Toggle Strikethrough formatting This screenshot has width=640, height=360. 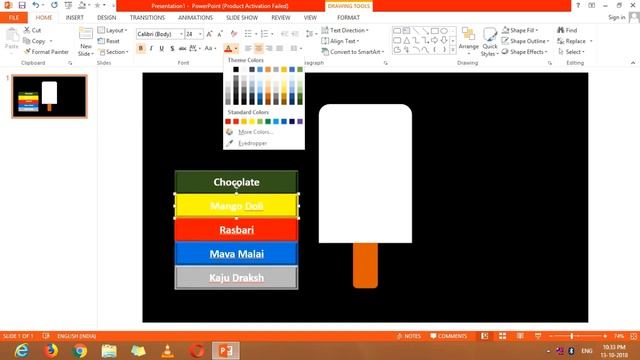[182, 48]
